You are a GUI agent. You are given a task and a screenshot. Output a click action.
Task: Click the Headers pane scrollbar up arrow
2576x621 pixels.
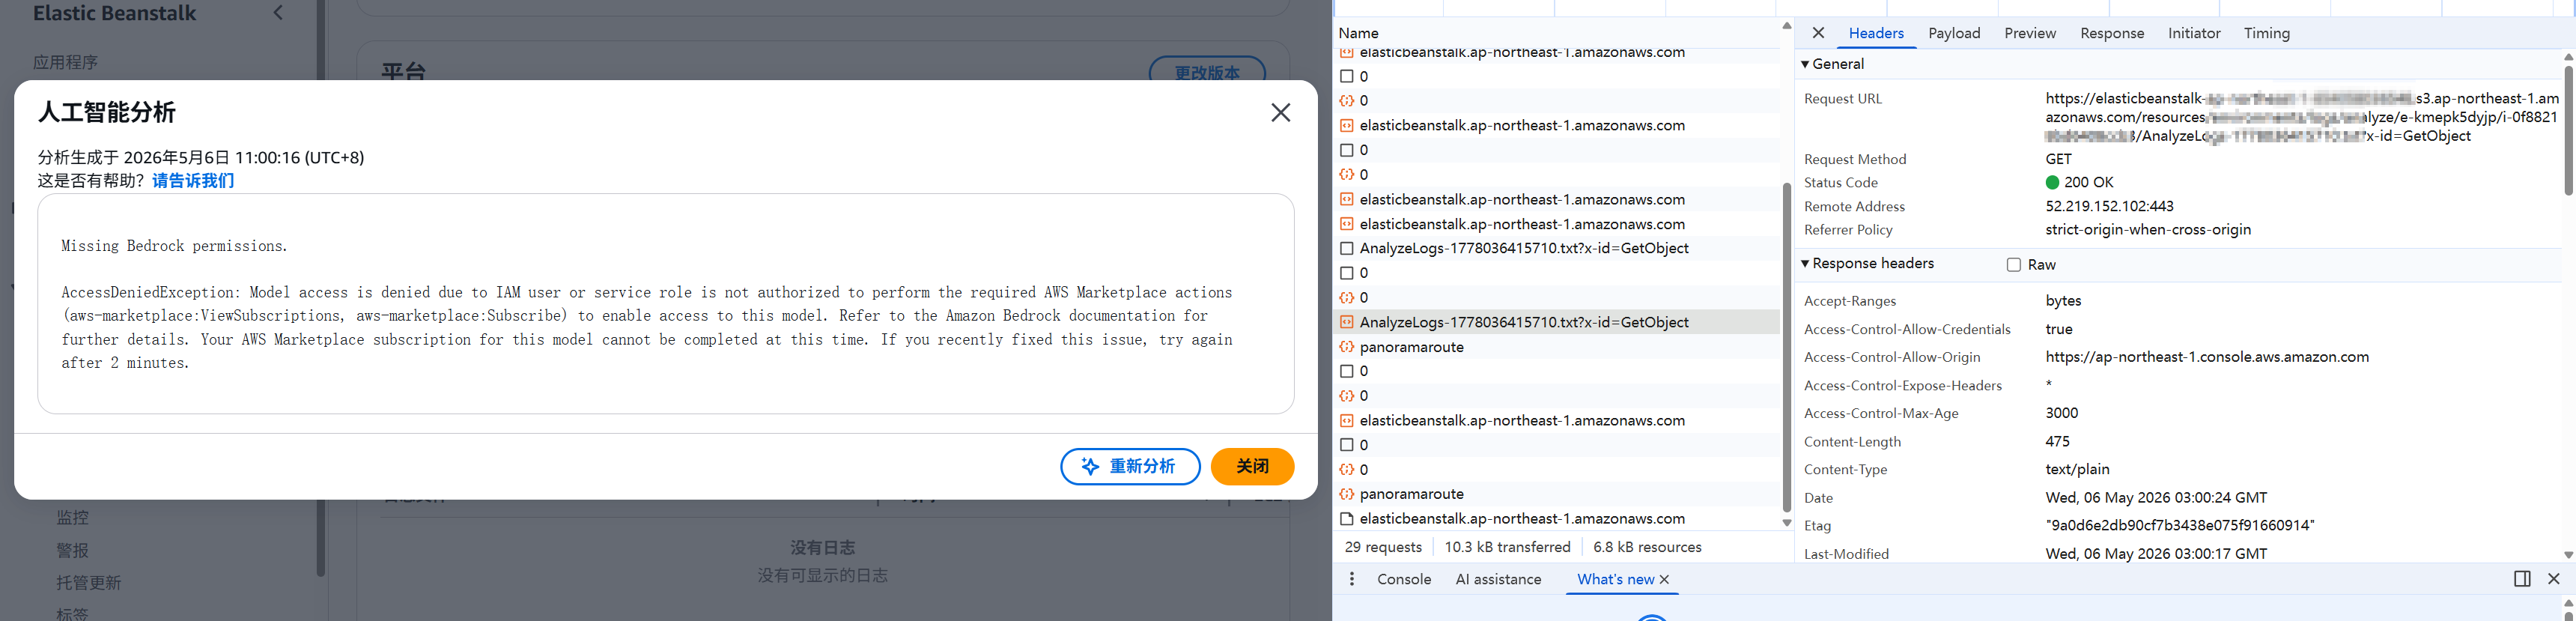tap(2568, 57)
